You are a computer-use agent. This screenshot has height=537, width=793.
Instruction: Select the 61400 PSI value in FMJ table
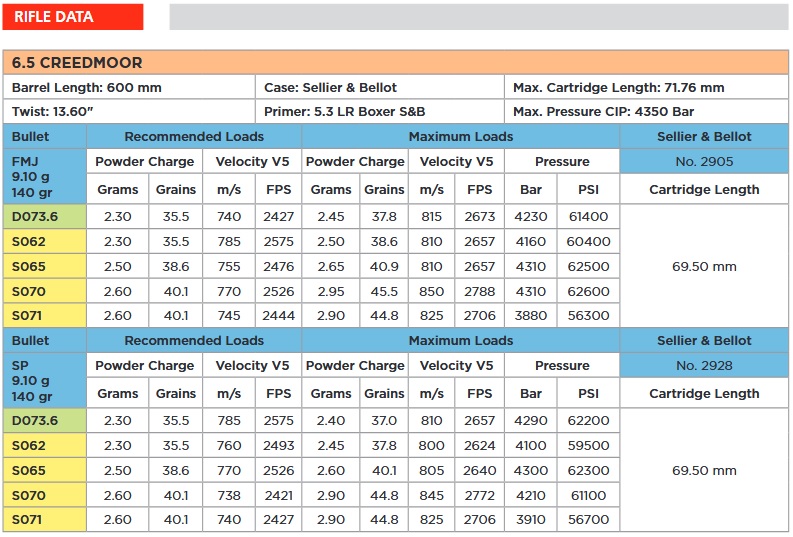coord(587,216)
